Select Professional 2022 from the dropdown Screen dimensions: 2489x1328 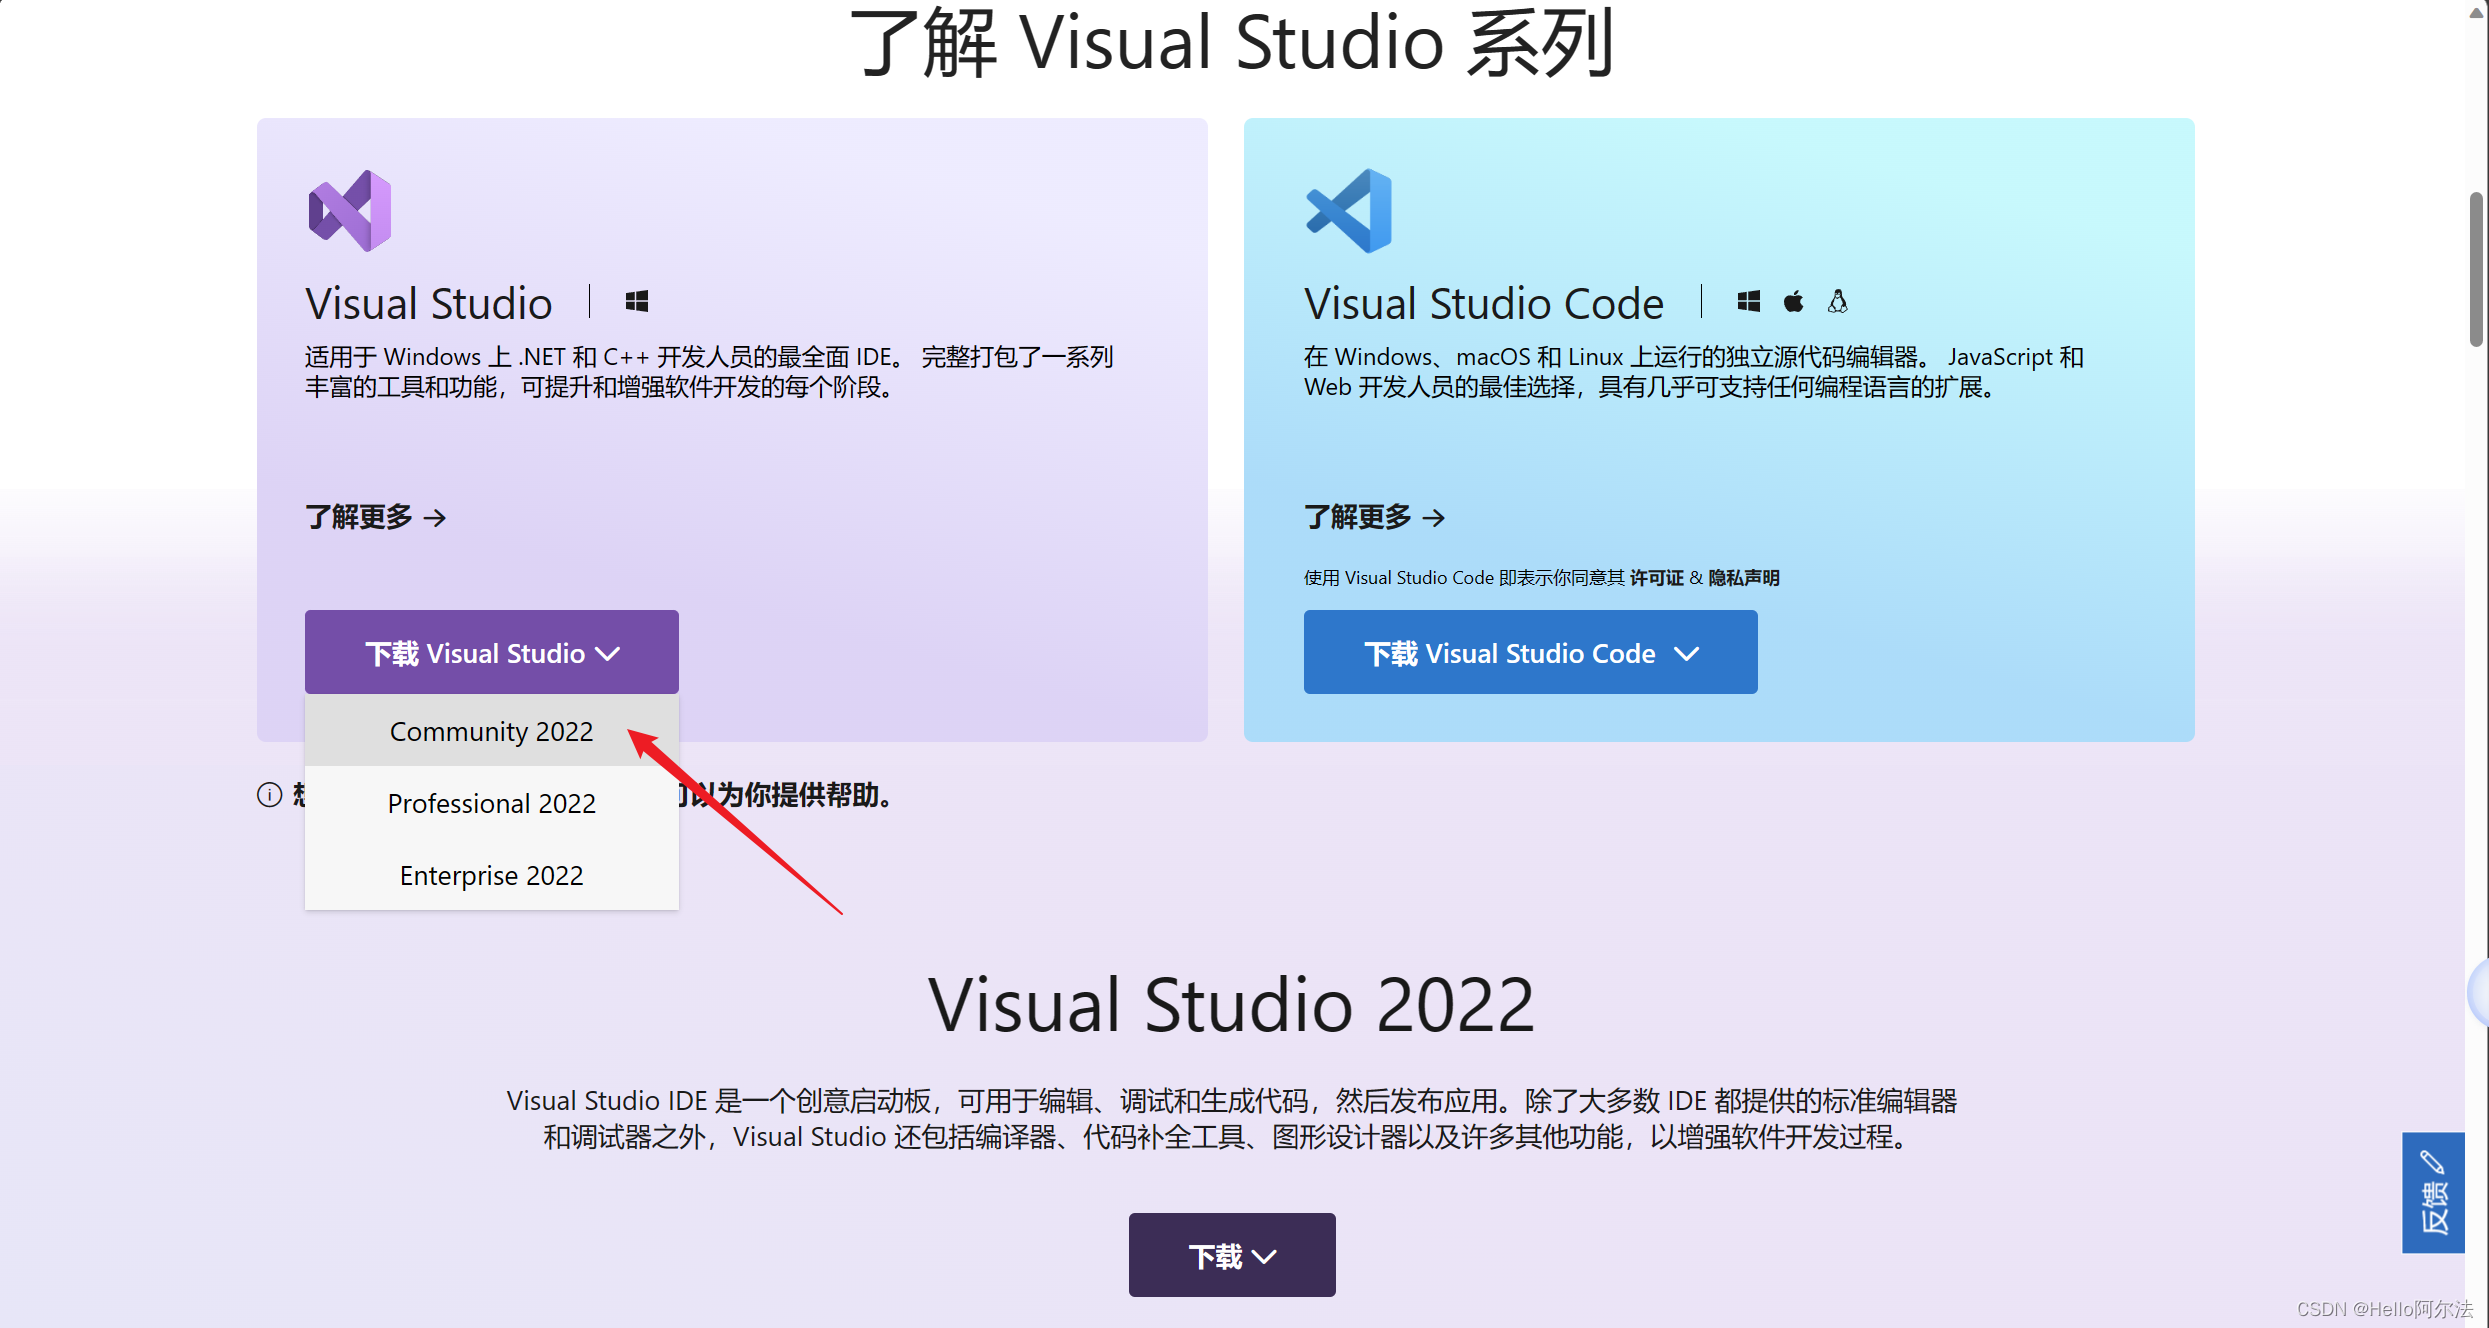coord(491,803)
